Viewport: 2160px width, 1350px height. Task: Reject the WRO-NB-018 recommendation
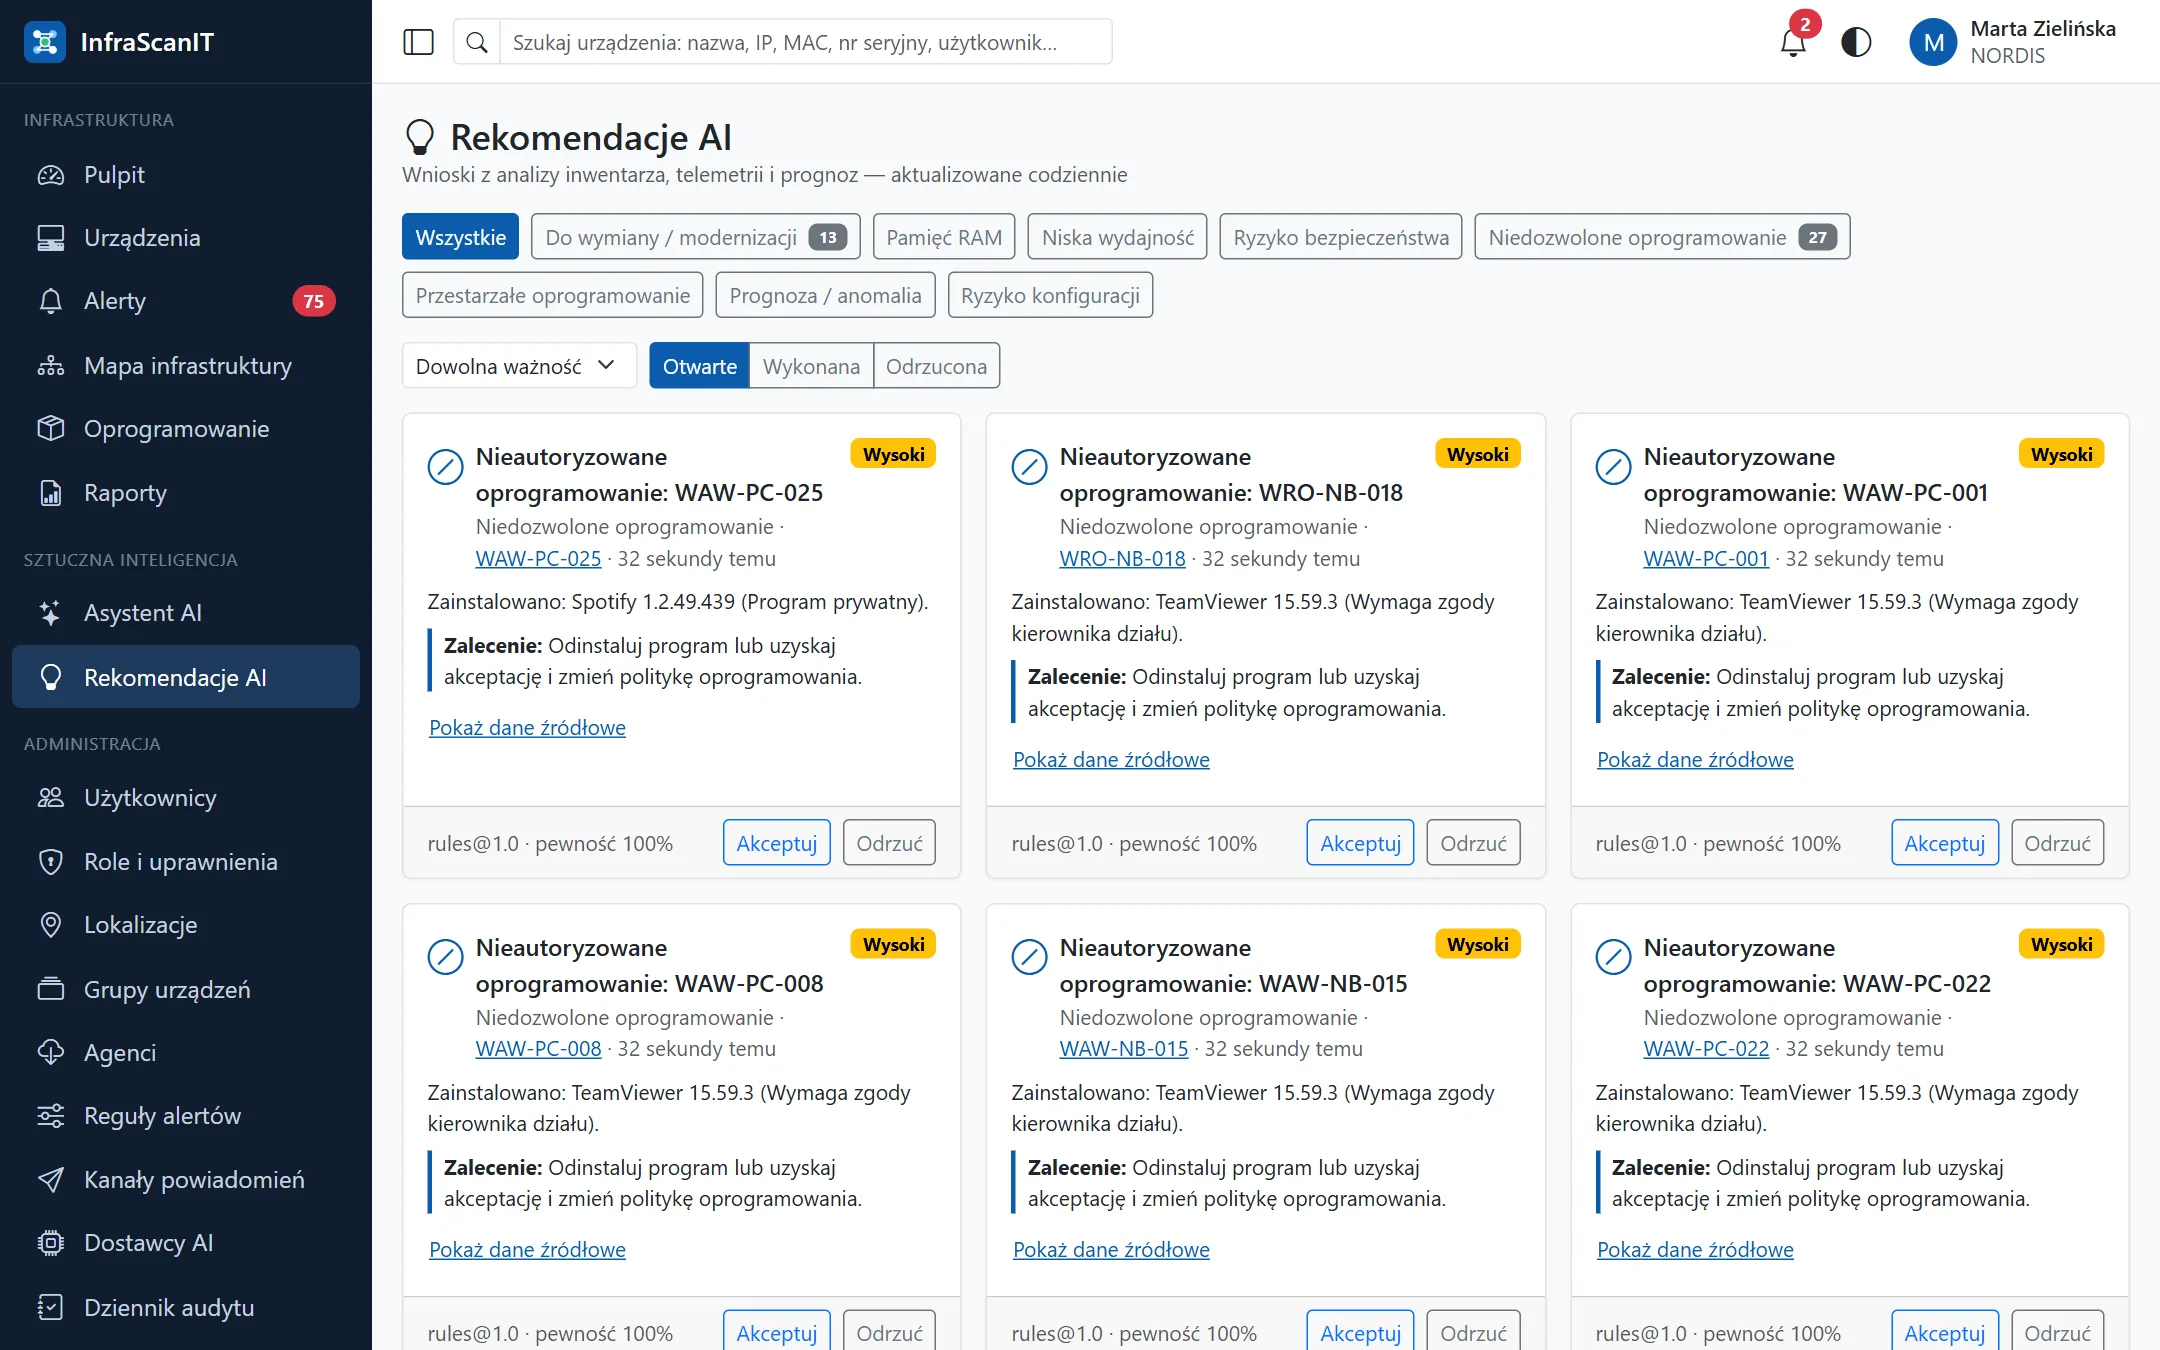coord(1474,843)
